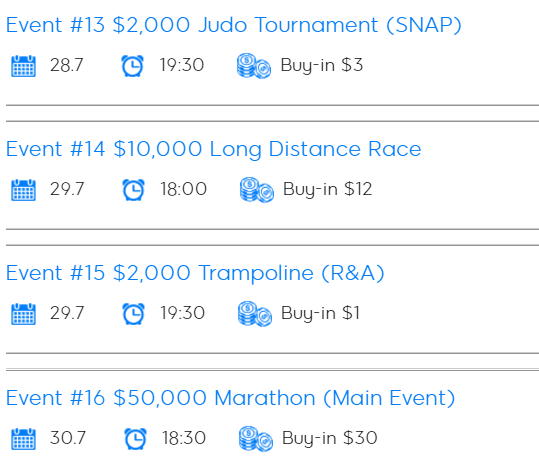Click coins icon beside Buy-in $3
539x476 pixels.
click(x=254, y=66)
